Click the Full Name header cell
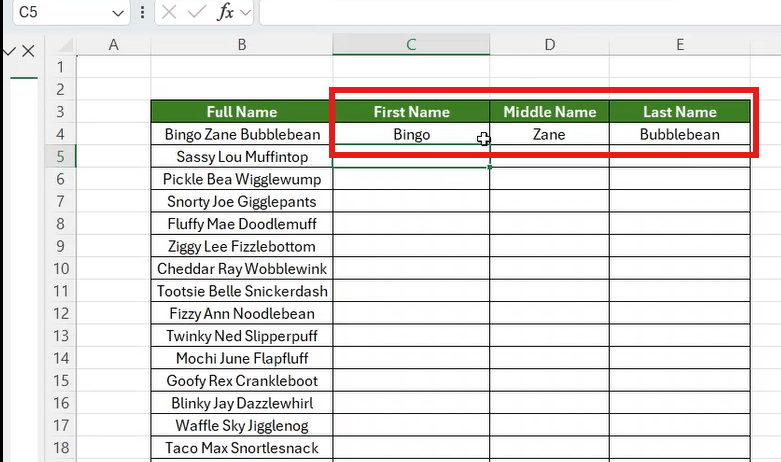 (242, 112)
